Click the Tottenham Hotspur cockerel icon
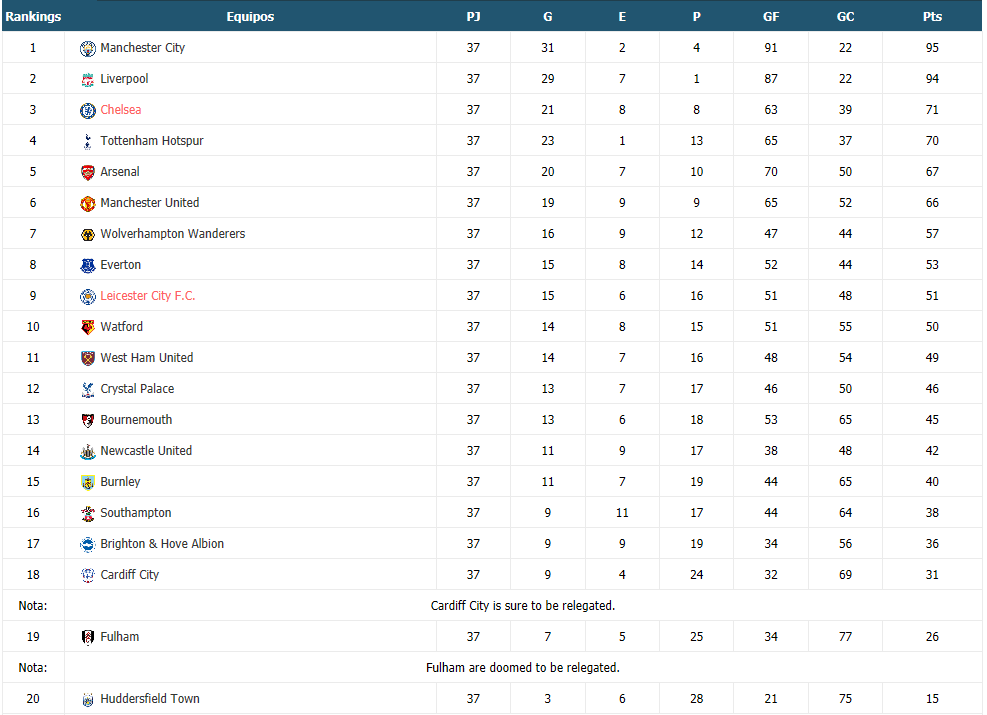Image resolution: width=987 pixels, height=715 pixels. 87,141
